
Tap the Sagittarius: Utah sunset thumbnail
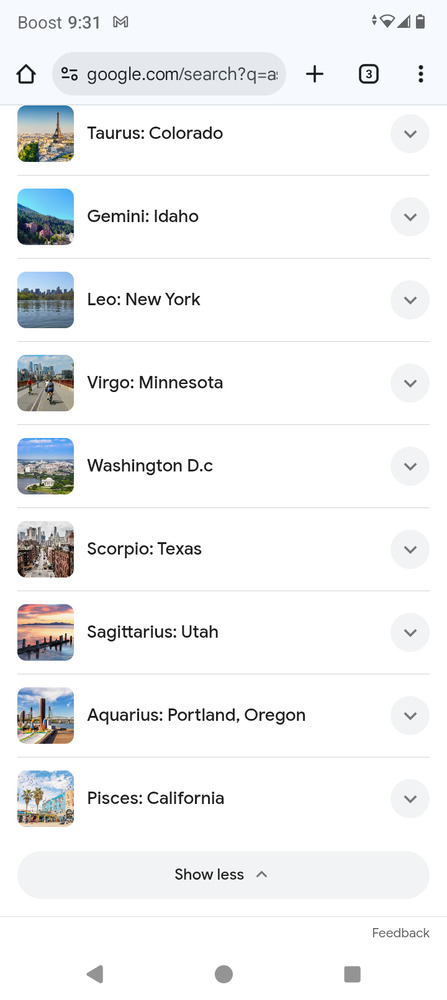pos(45,632)
